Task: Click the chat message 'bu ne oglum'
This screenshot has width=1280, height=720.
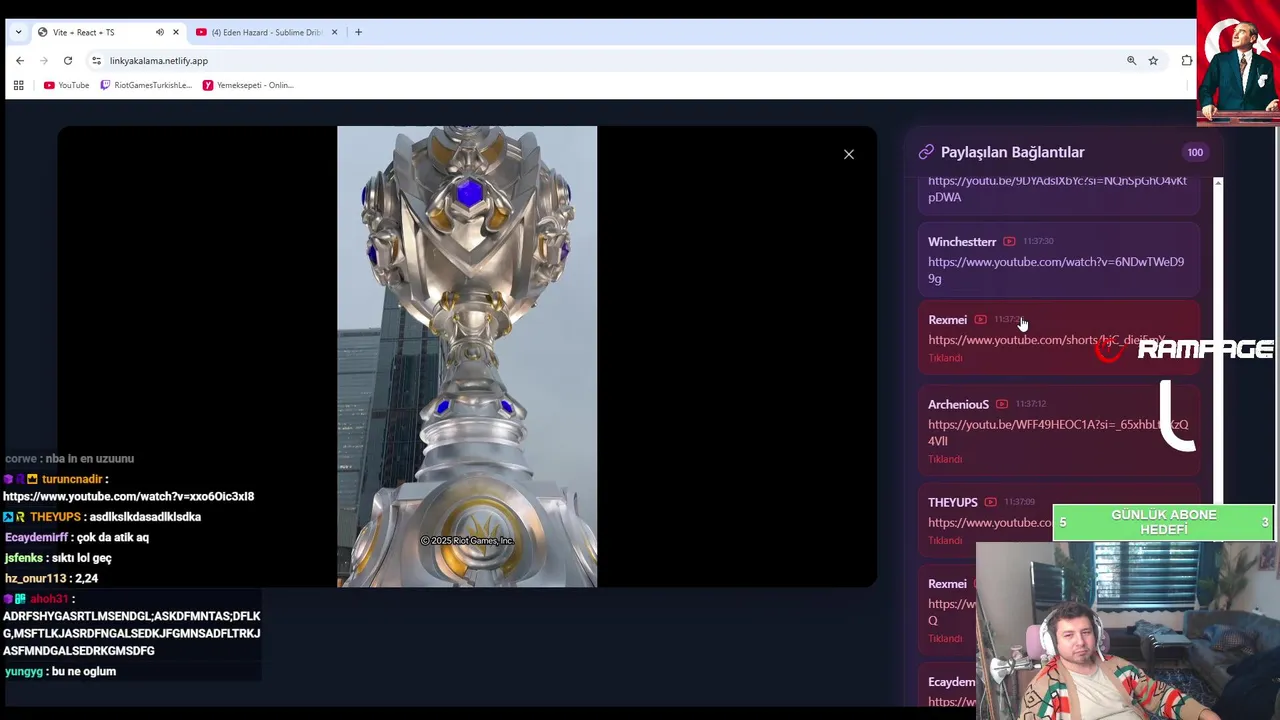Action: [x=84, y=671]
